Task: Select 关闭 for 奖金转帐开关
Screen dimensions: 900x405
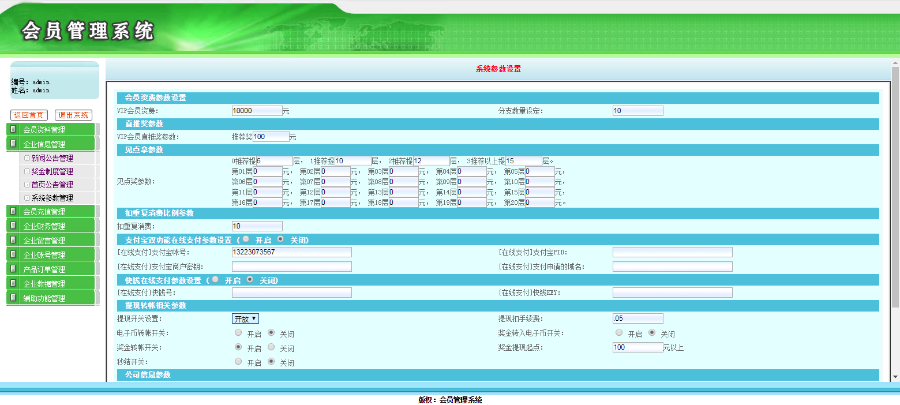Action: point(271,347)
